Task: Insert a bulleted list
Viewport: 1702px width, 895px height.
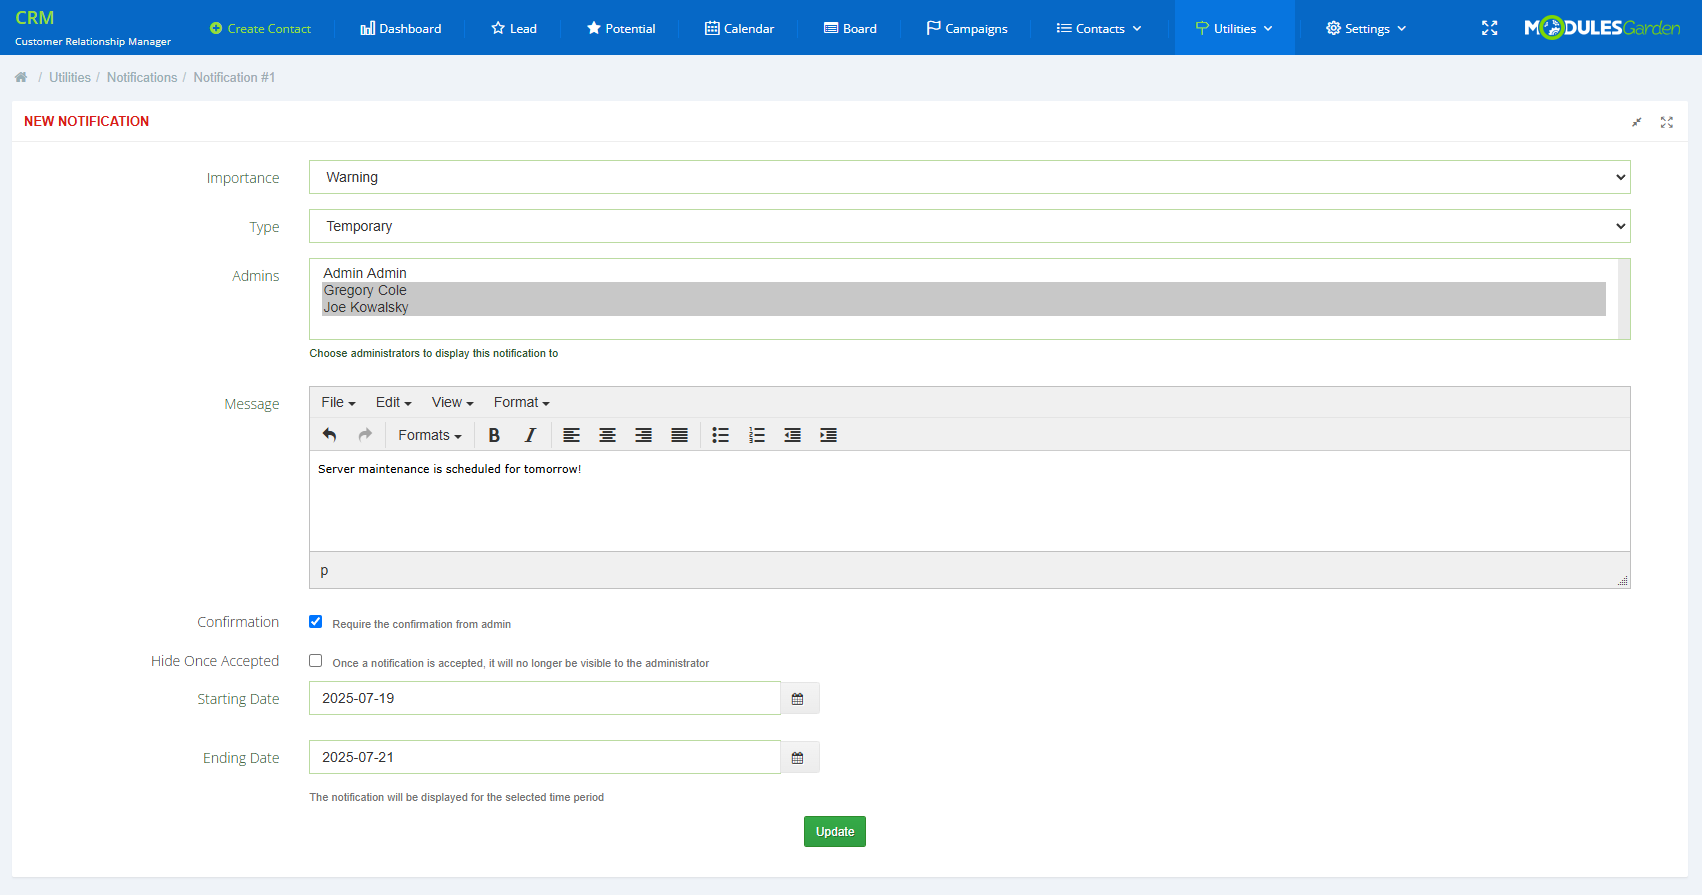Action: [x=720, y=435]
